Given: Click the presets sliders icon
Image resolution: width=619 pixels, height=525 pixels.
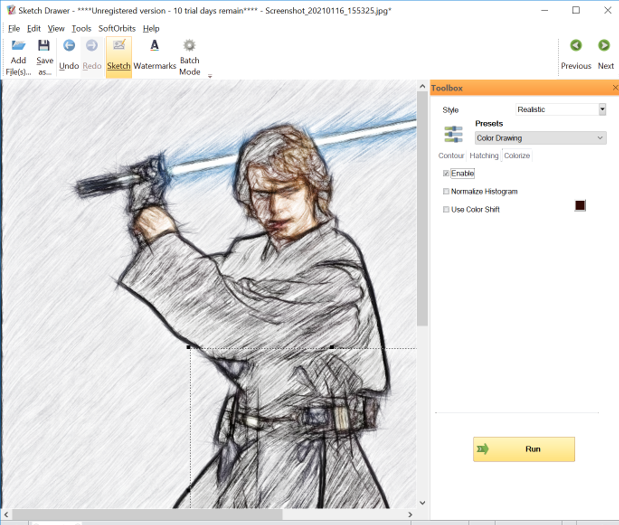Looking at the screenshot, I should (x=453, y=134).
